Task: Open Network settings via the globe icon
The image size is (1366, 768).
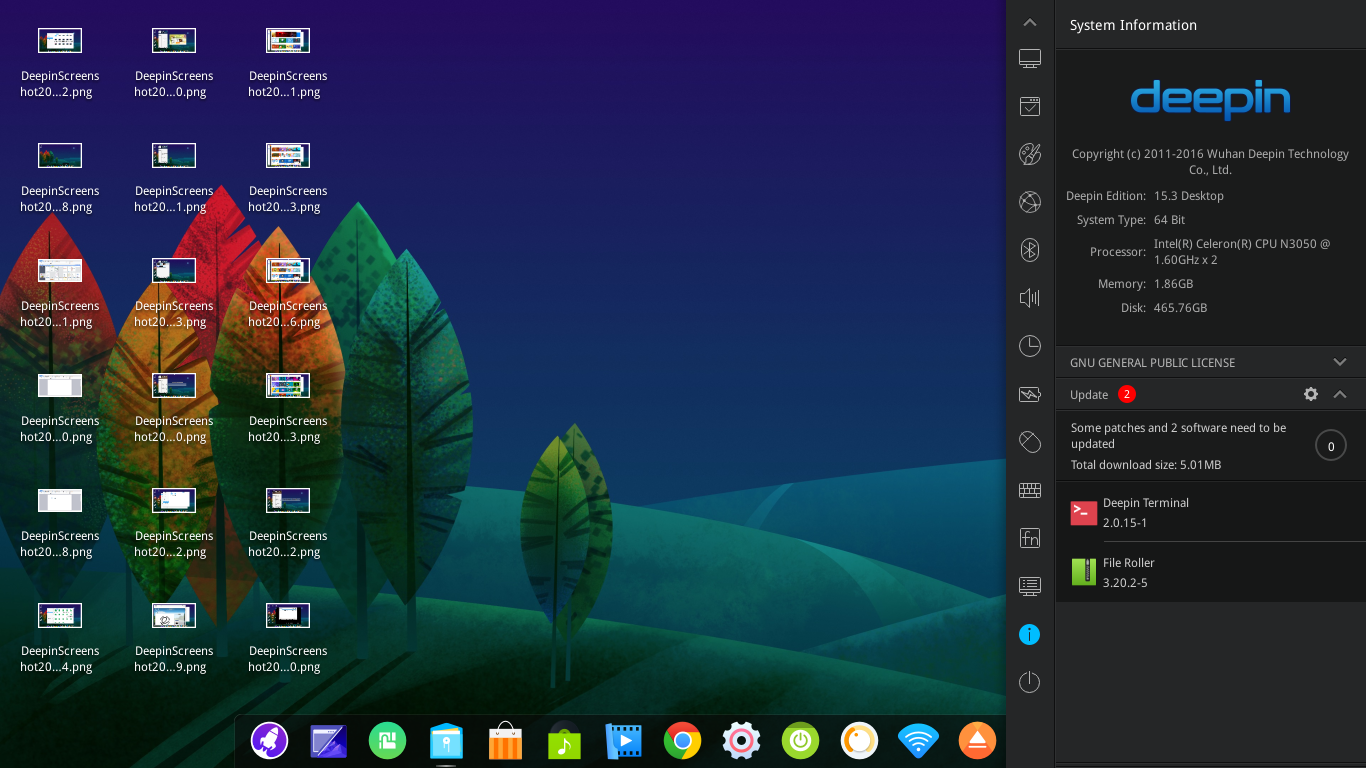Action: pos(1030,202)
